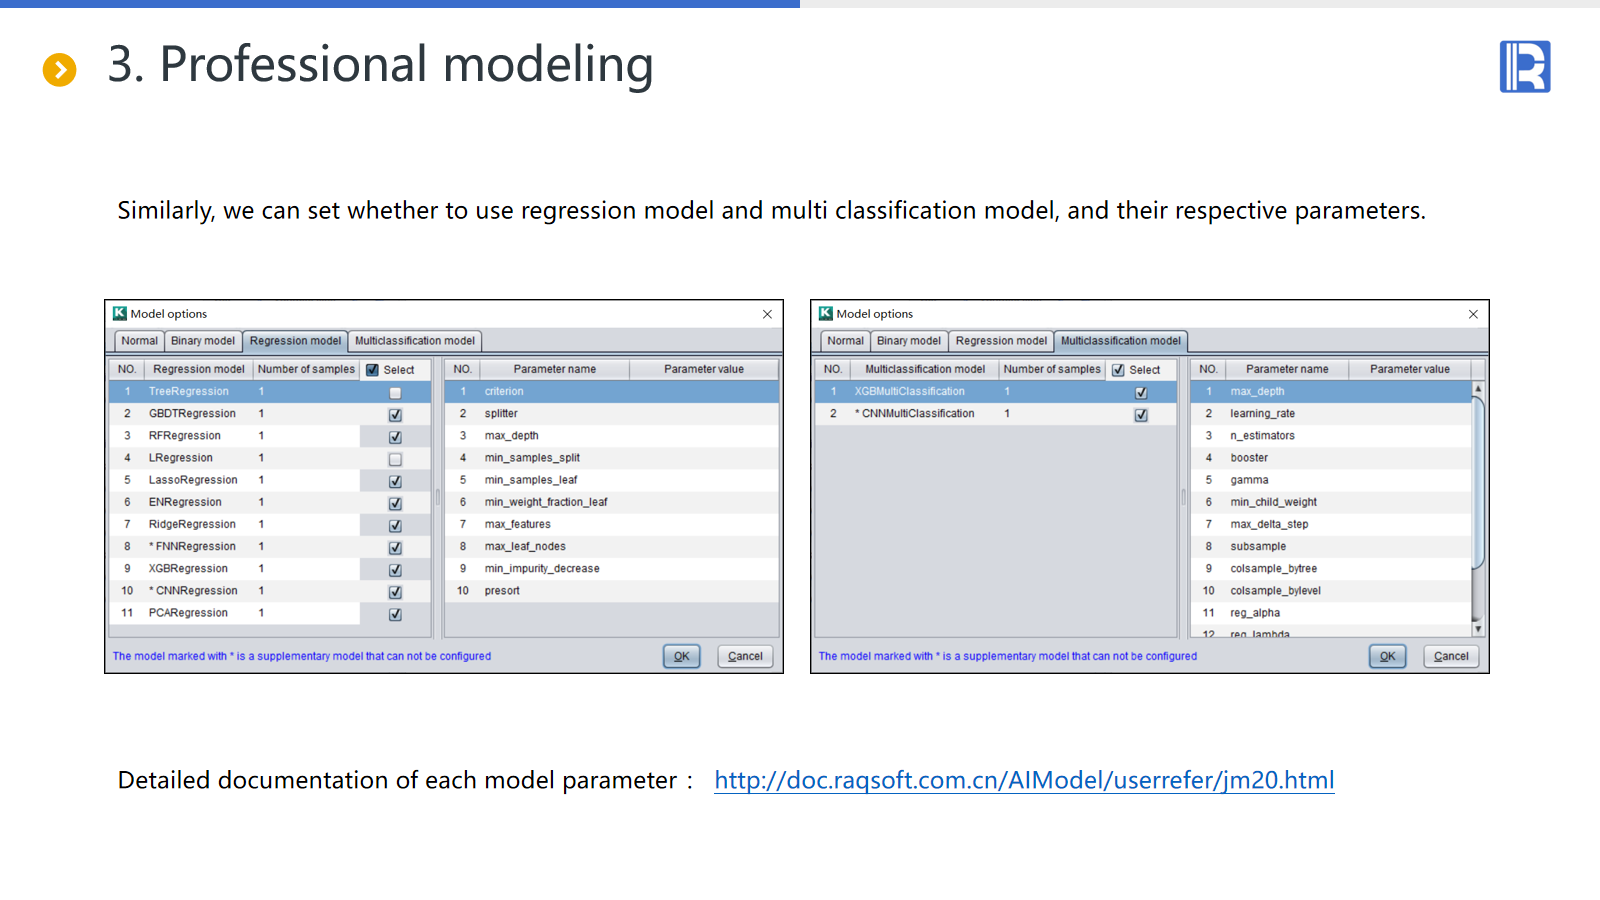Image resolution: width=1600 pixels, height=900 pixels.
Task: Click the left Model options window icon
Action: tap(120, 314)
